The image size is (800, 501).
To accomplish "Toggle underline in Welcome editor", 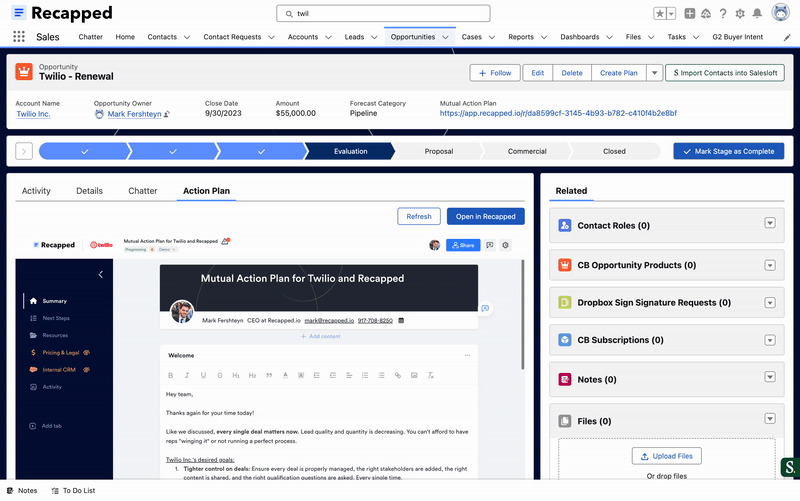I will [x=203, y=375].
